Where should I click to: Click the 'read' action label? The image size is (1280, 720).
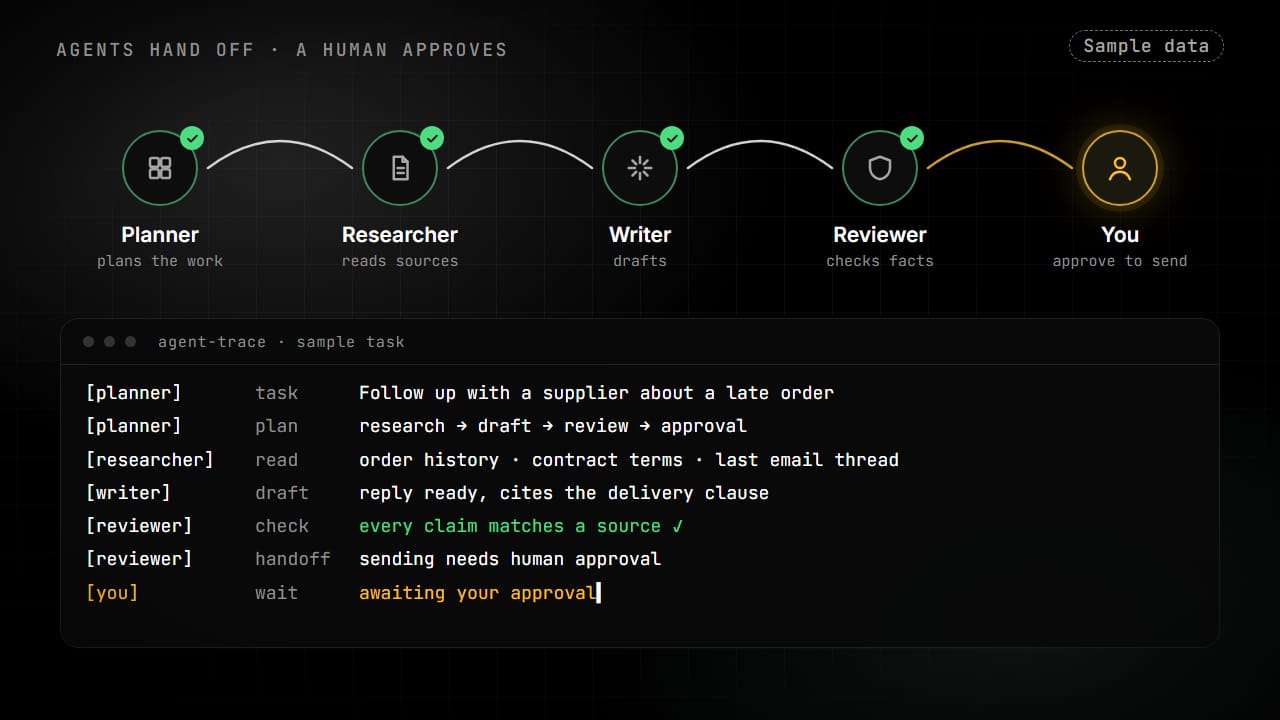pos(277,460)
